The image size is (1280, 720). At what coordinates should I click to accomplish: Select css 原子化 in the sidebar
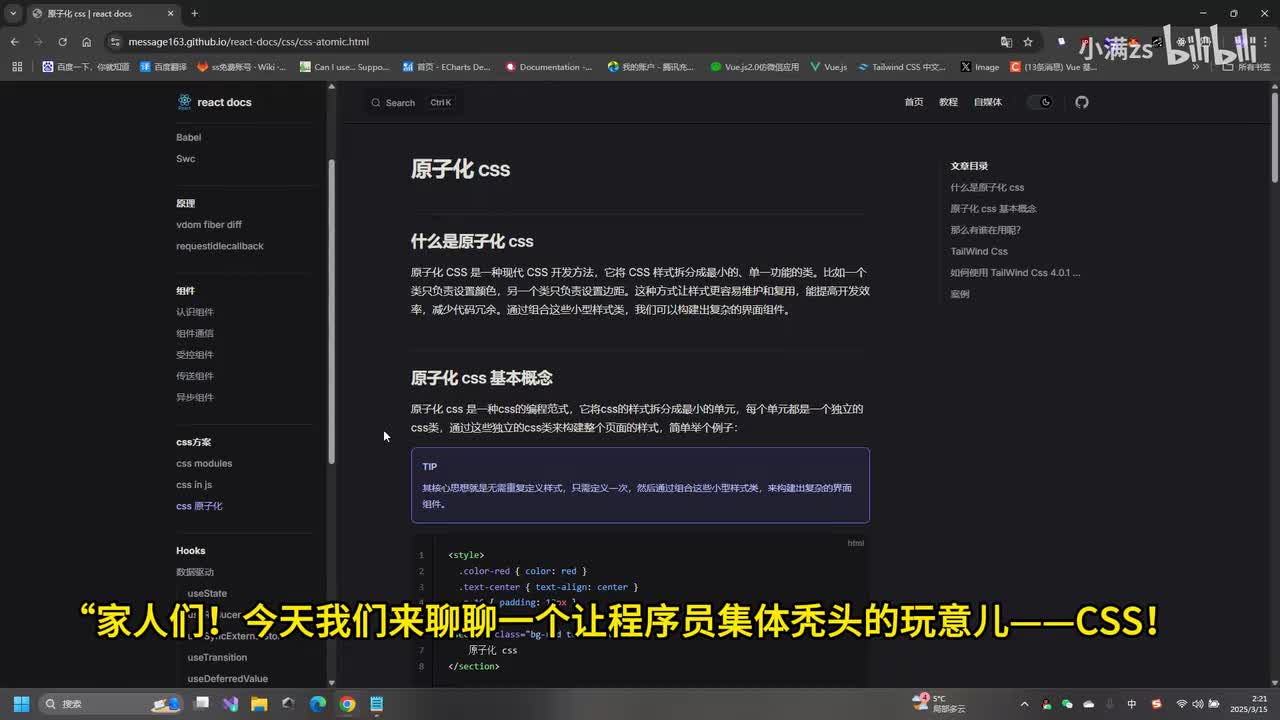coord(199,506)
